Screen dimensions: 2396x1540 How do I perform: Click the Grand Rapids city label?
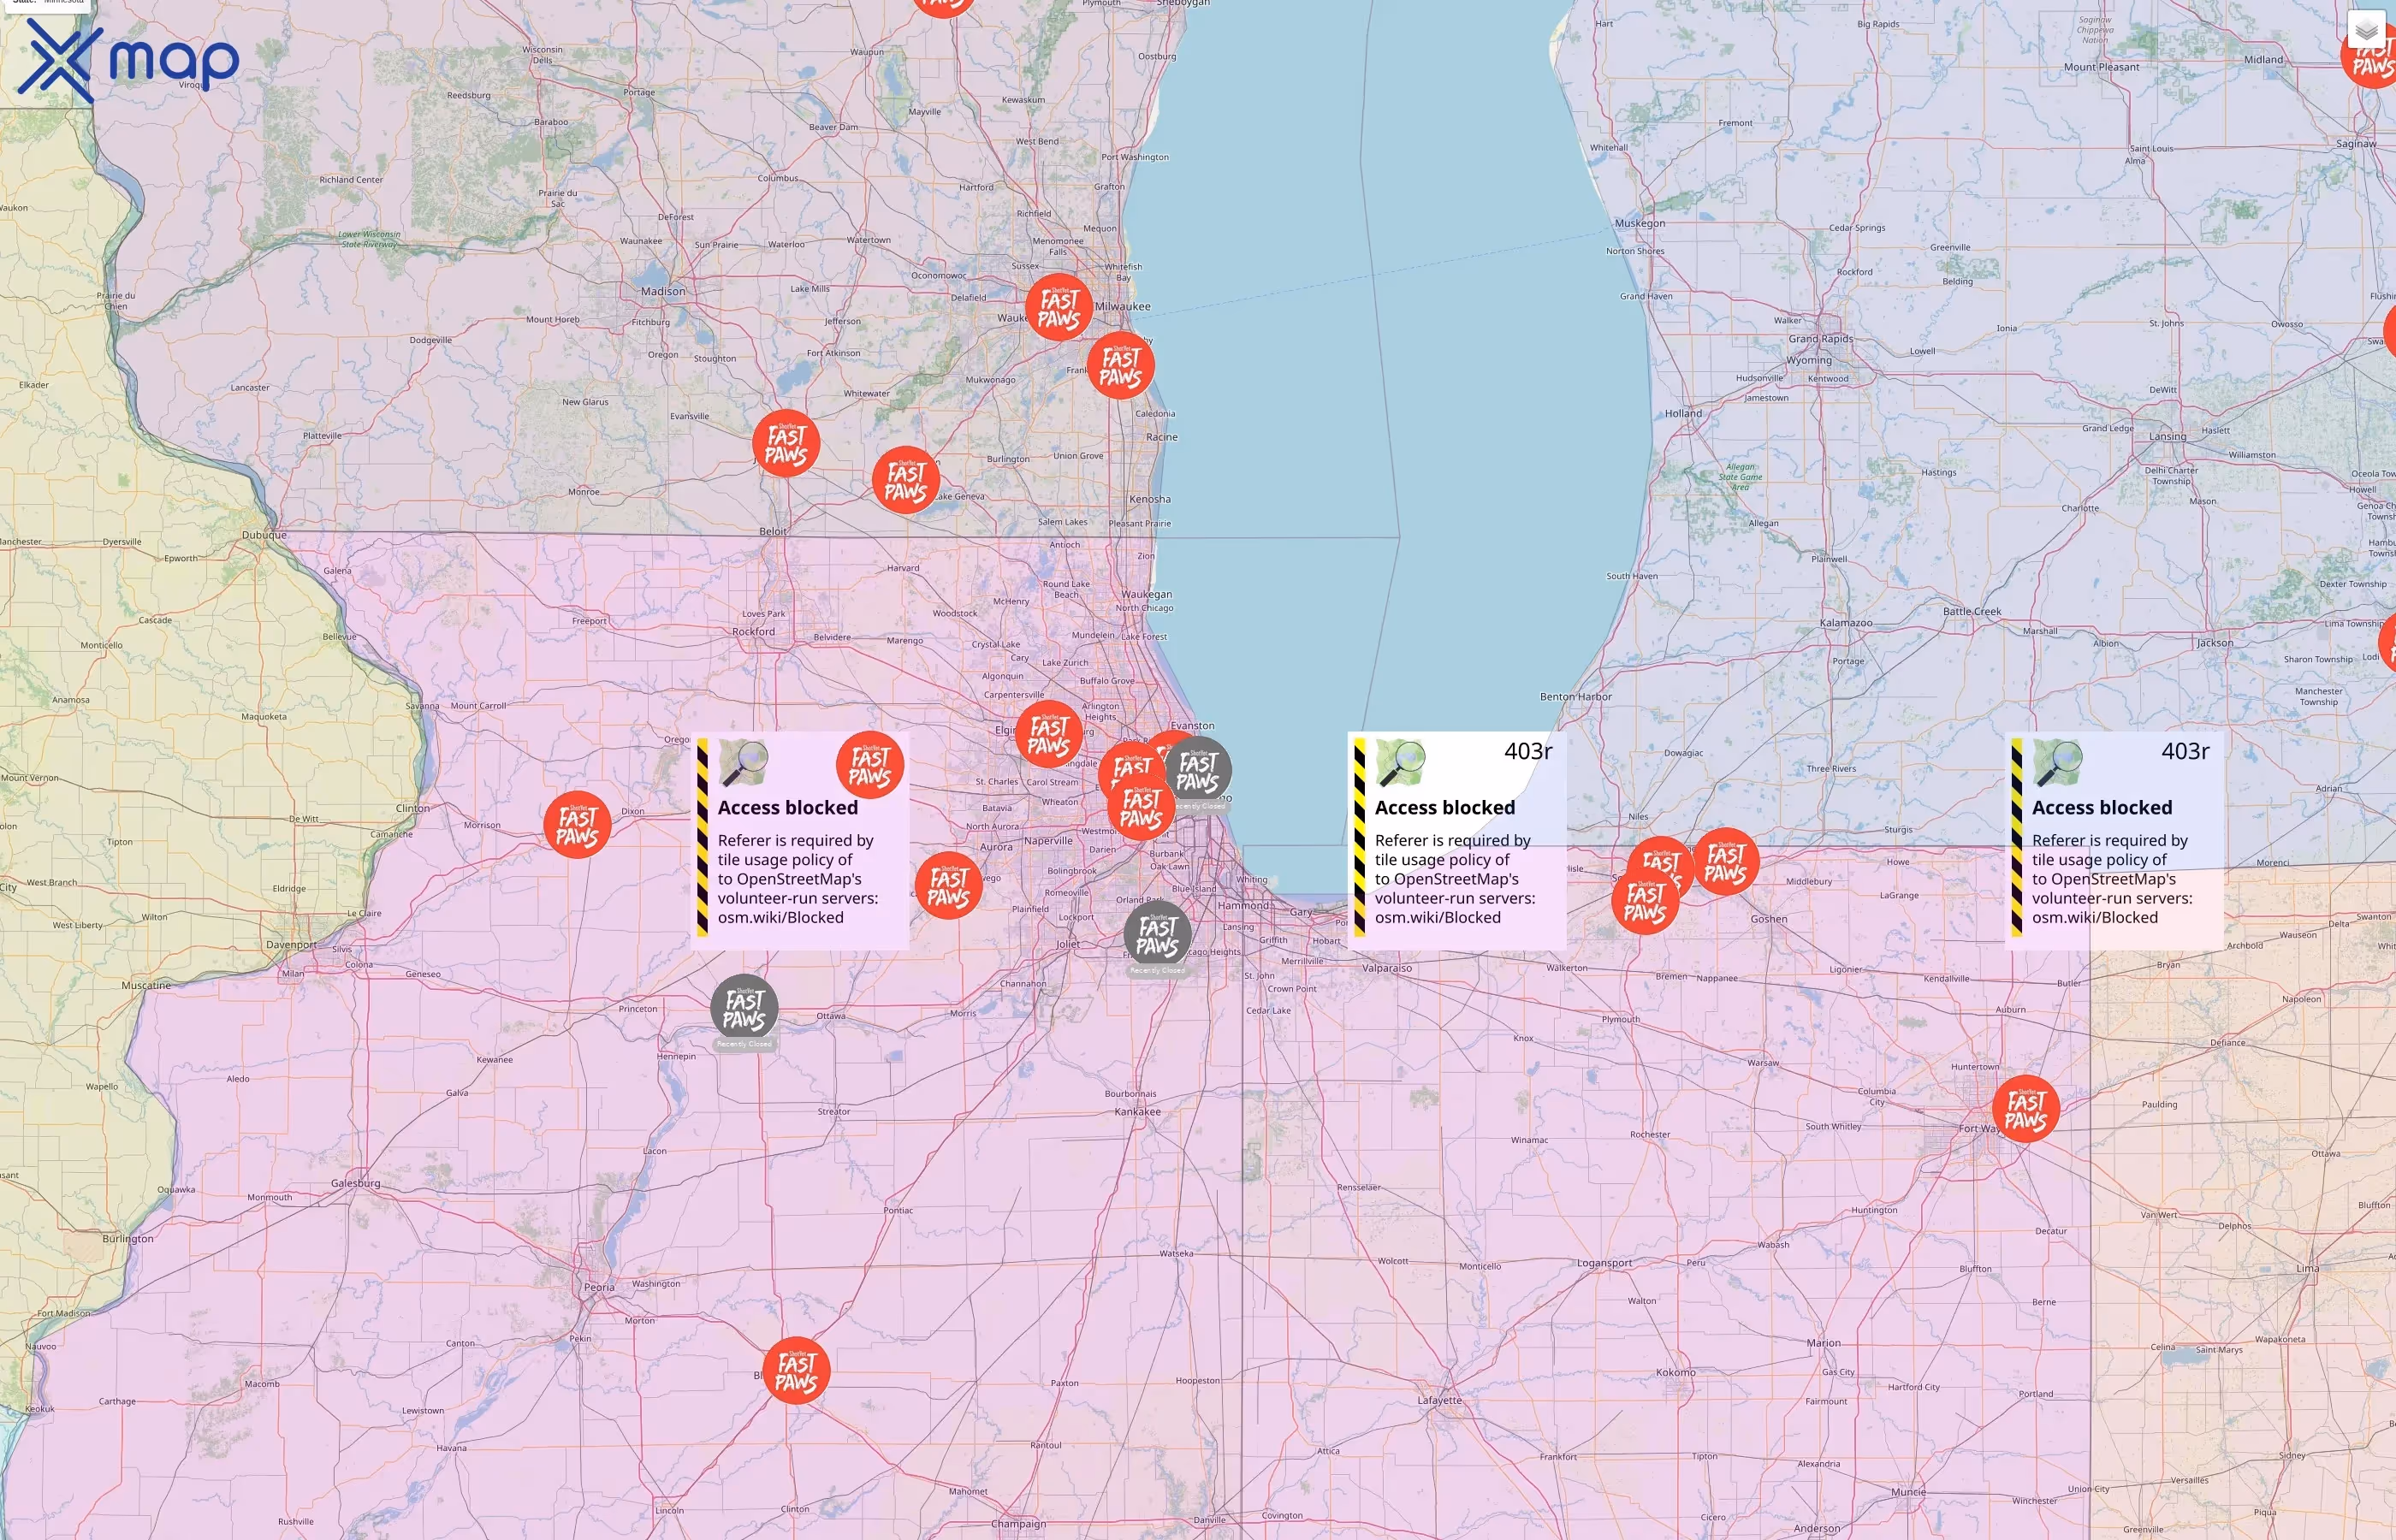coord(1820,339)
